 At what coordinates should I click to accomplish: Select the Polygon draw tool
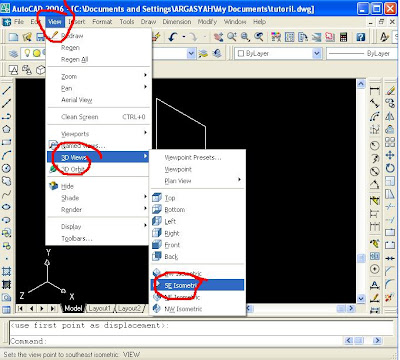[x=6, y=129]
